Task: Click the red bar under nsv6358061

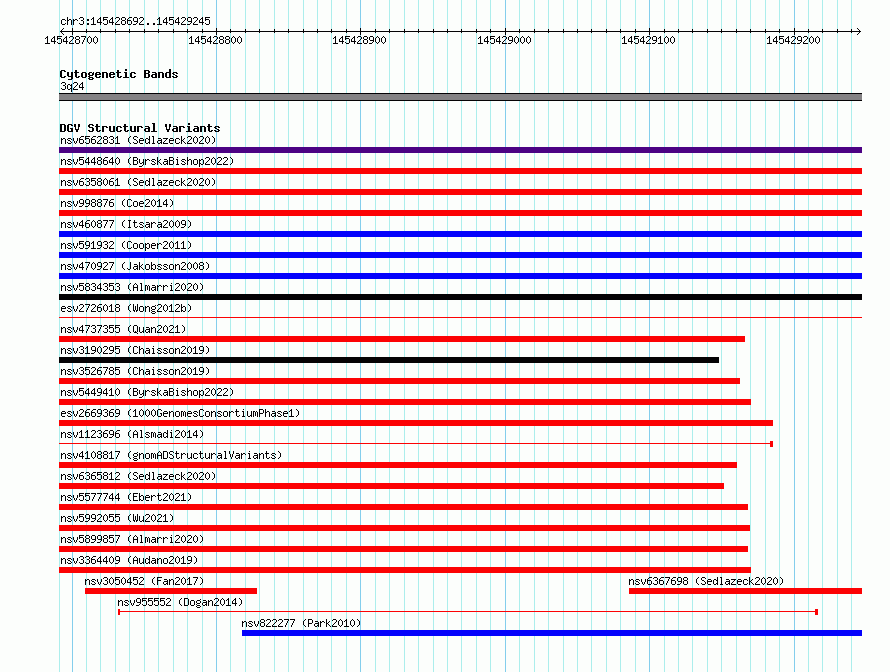Action: [x=460, y=192]
